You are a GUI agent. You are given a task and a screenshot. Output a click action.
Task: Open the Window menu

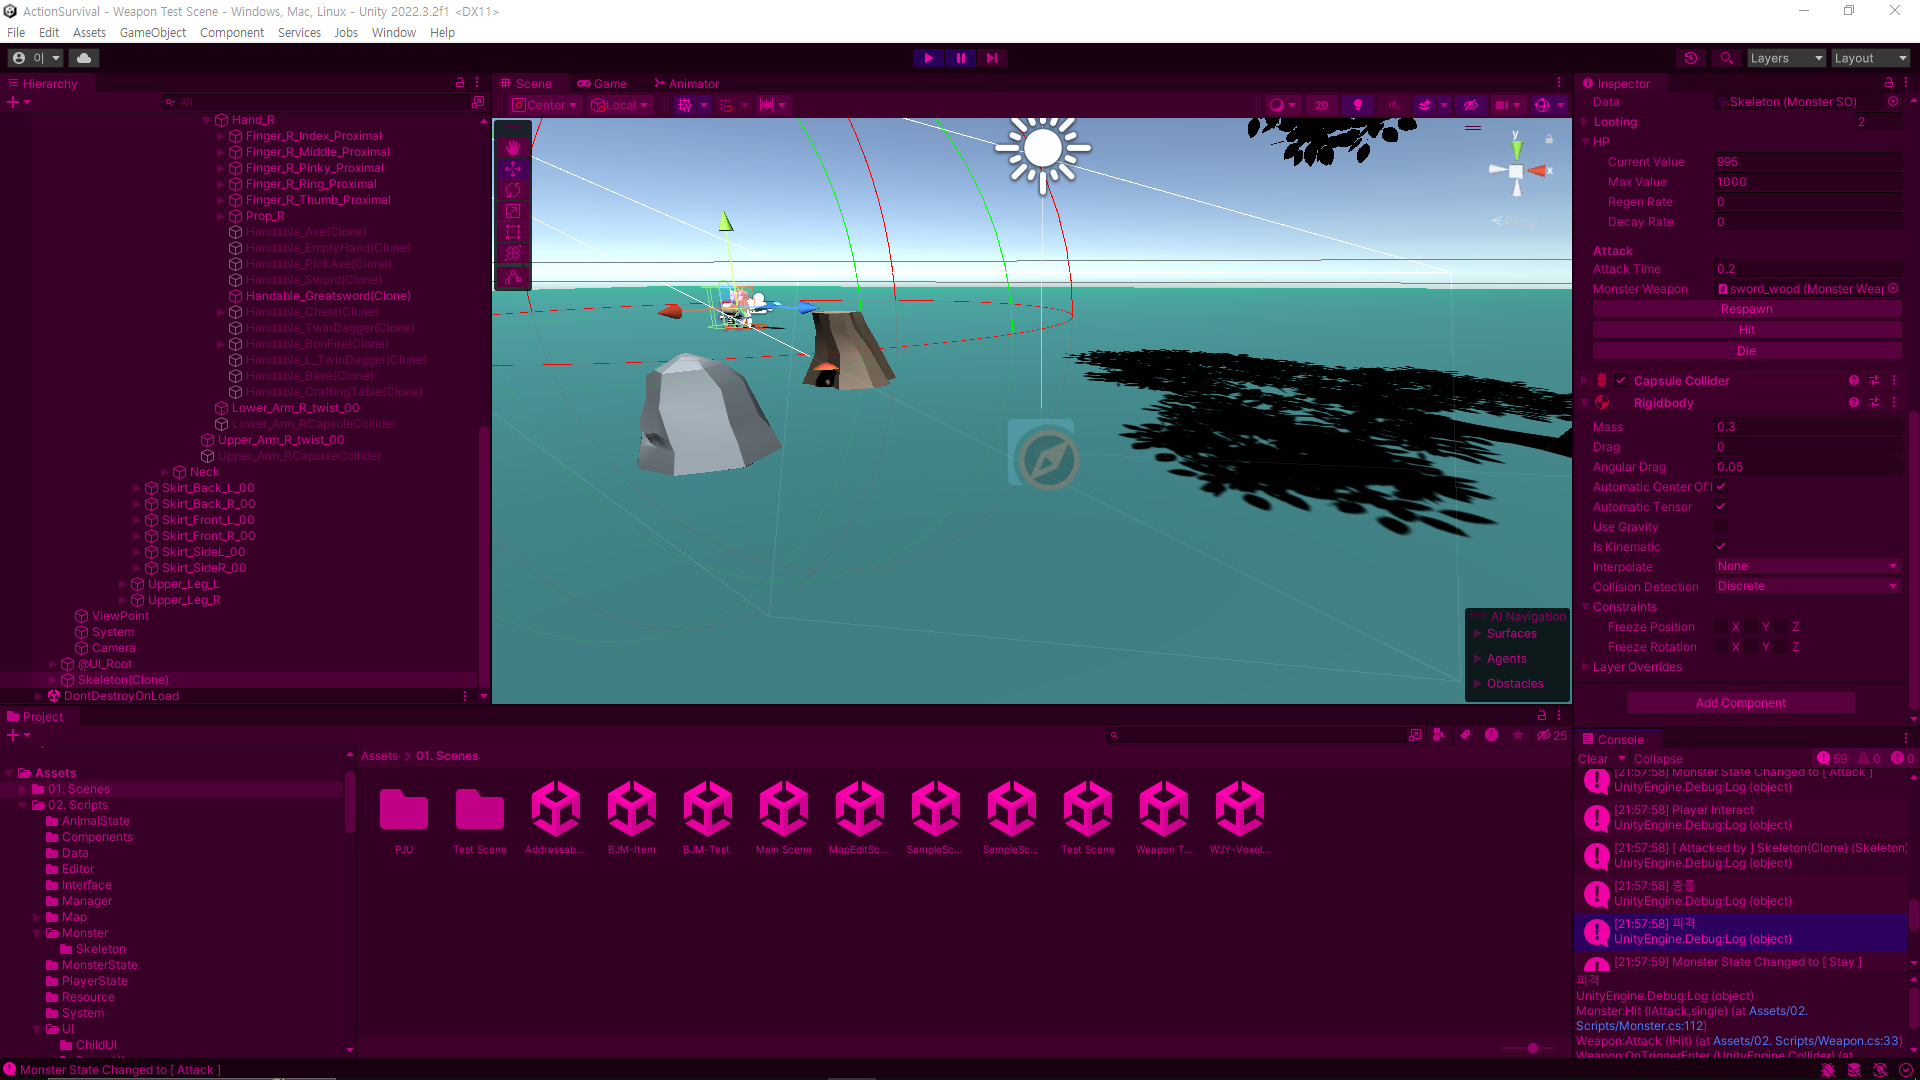coord(393,33)
